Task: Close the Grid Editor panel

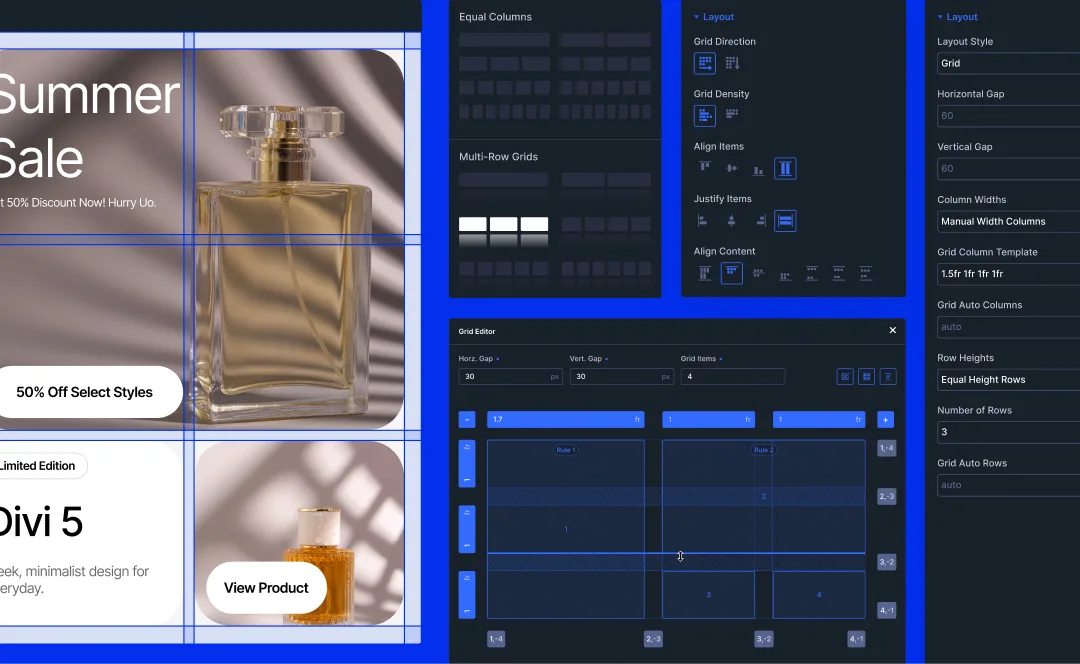Action: click(893, 330)
